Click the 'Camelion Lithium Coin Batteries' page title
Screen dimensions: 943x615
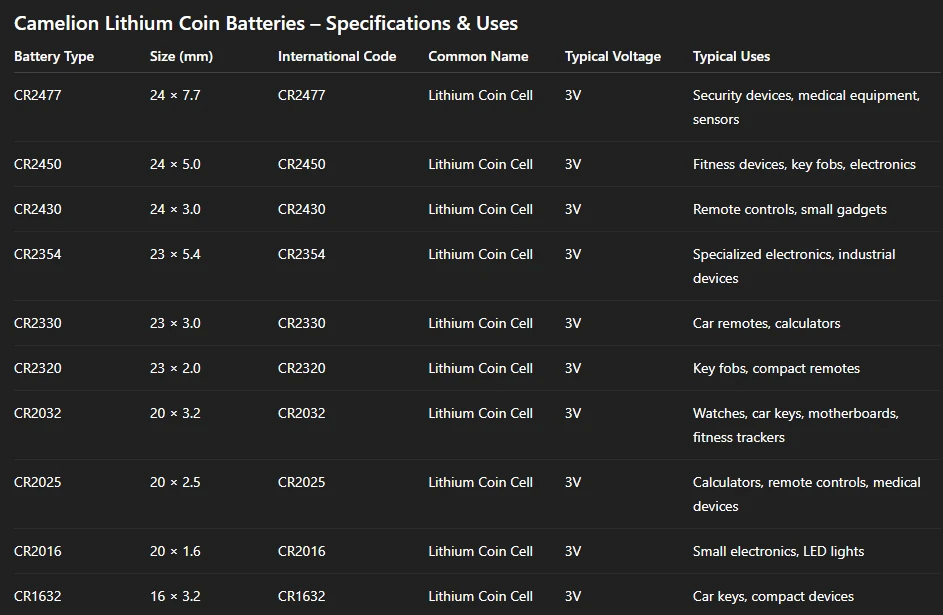265,23
